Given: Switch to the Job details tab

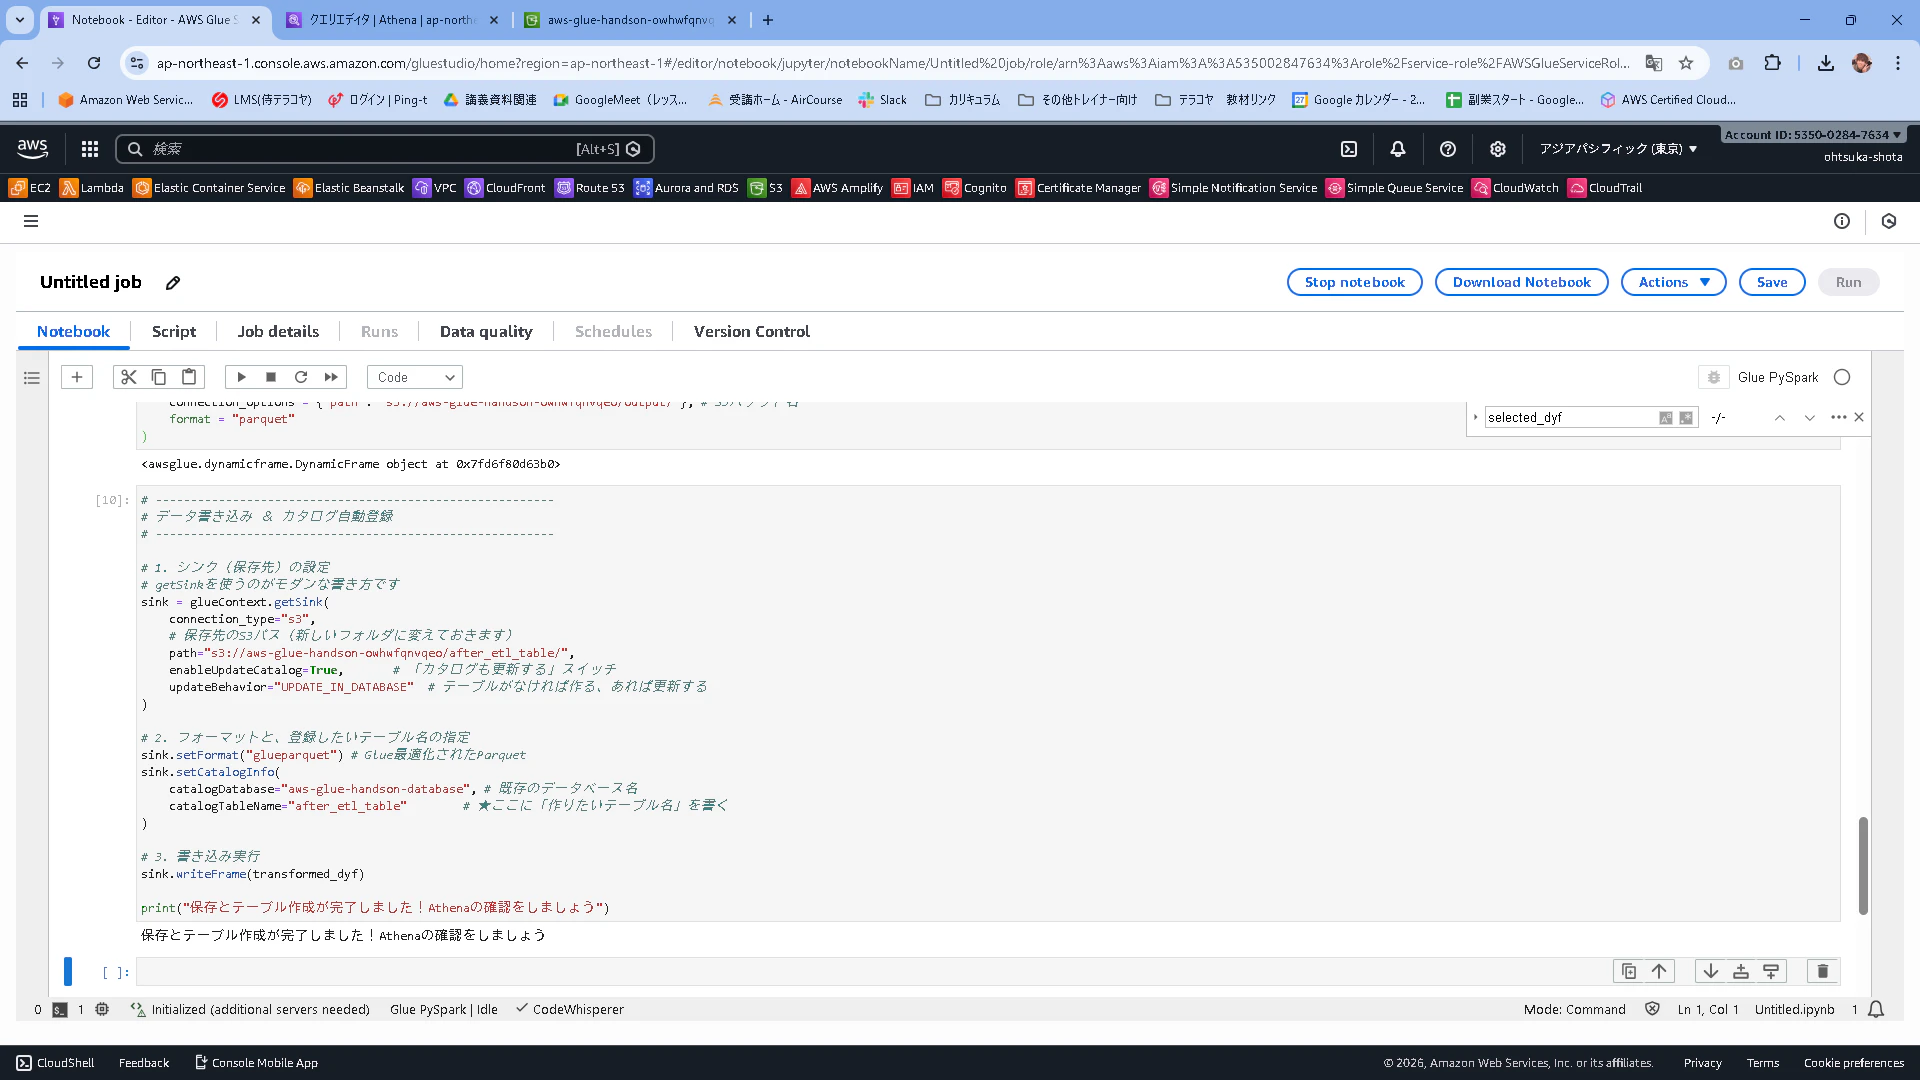Looking at the screenshot, I should coord(278,331).
